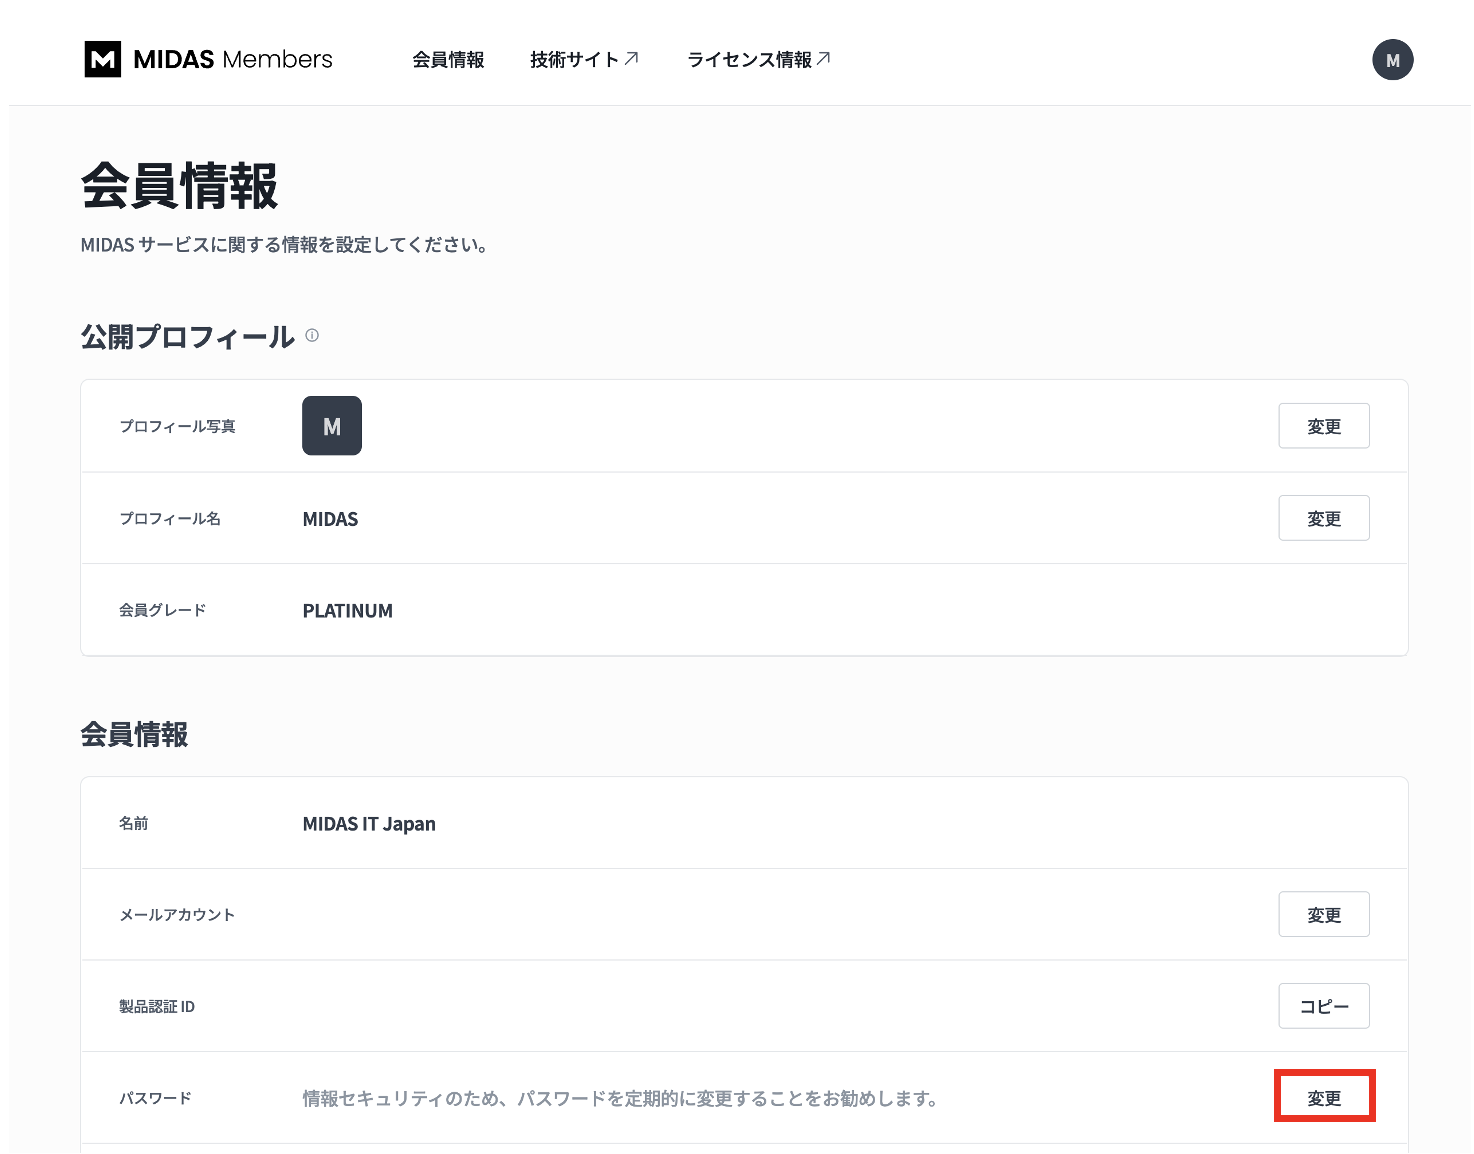1474x1154 pixels.
Task: Click the 公開プロフィール section heading
Action: pos(188,337)
